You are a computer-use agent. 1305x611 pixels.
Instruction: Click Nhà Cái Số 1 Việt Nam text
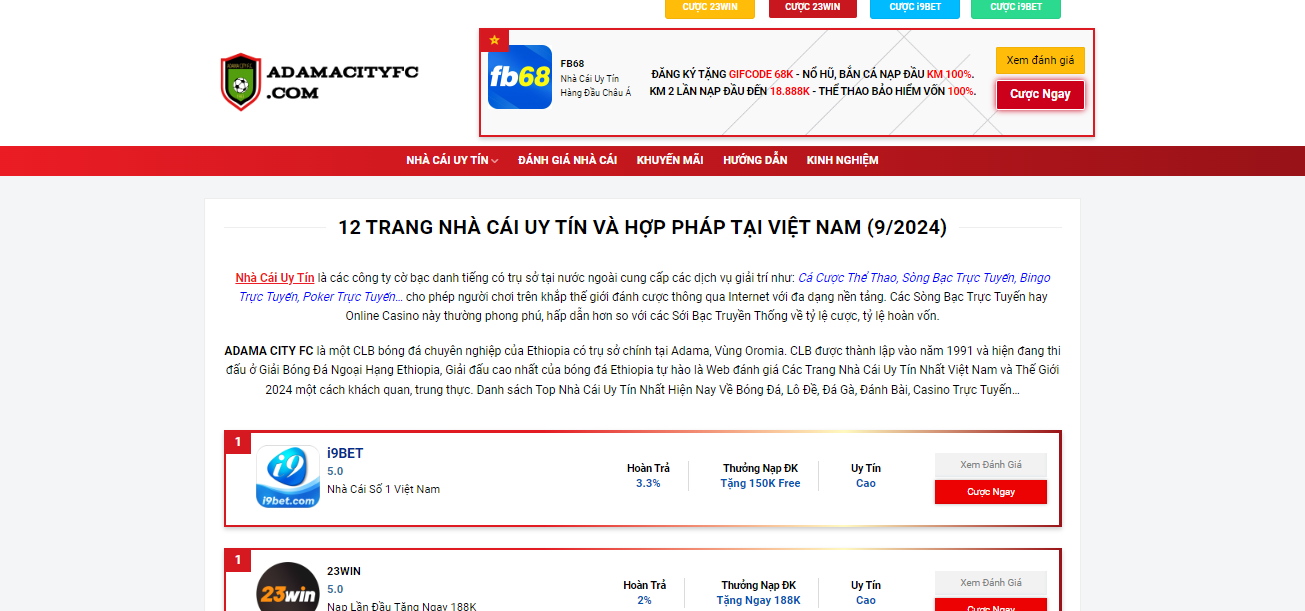(383, 489)
